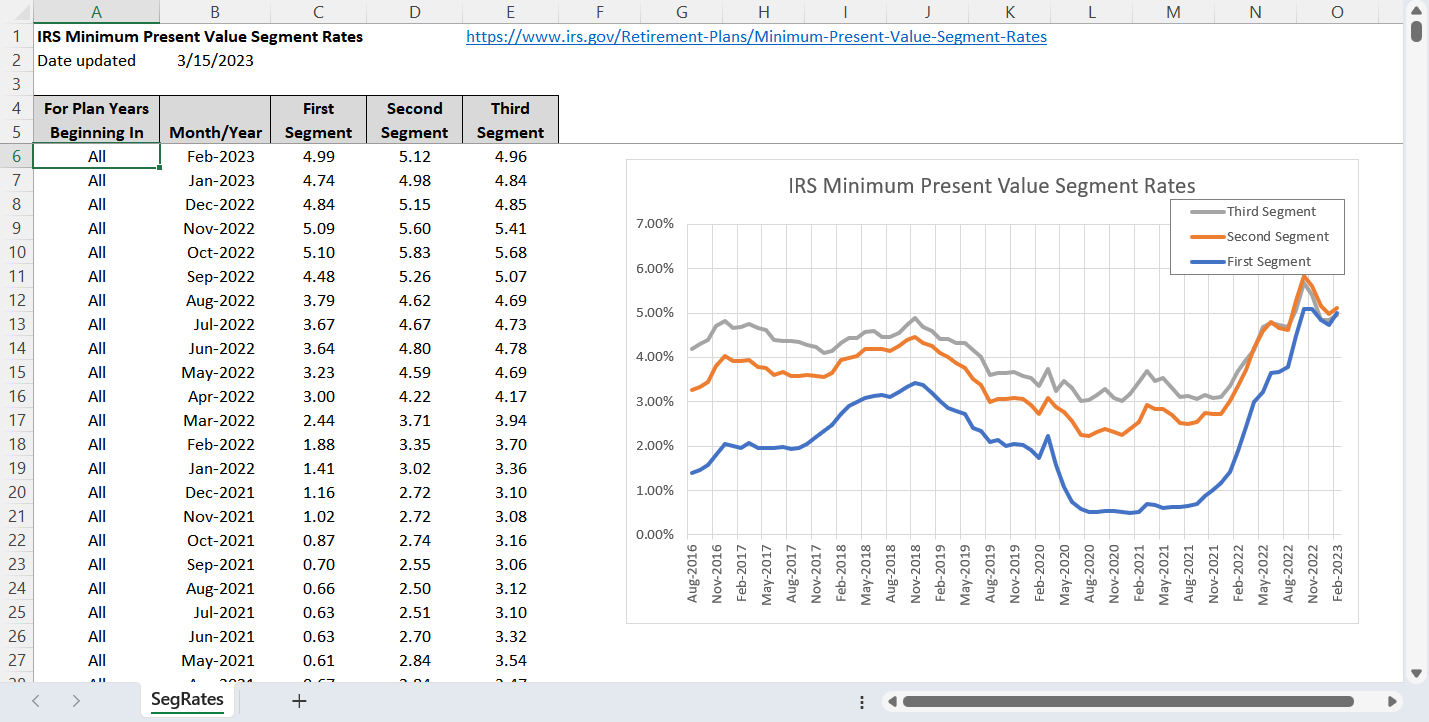1429x722 pixels.
Task: Select the Jul-2021 month cell
Action: point(215,613)
